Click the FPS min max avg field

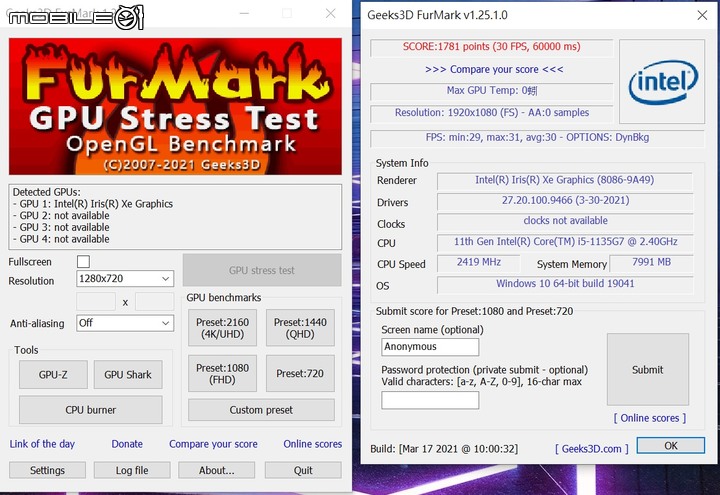(x=537, y=138)
